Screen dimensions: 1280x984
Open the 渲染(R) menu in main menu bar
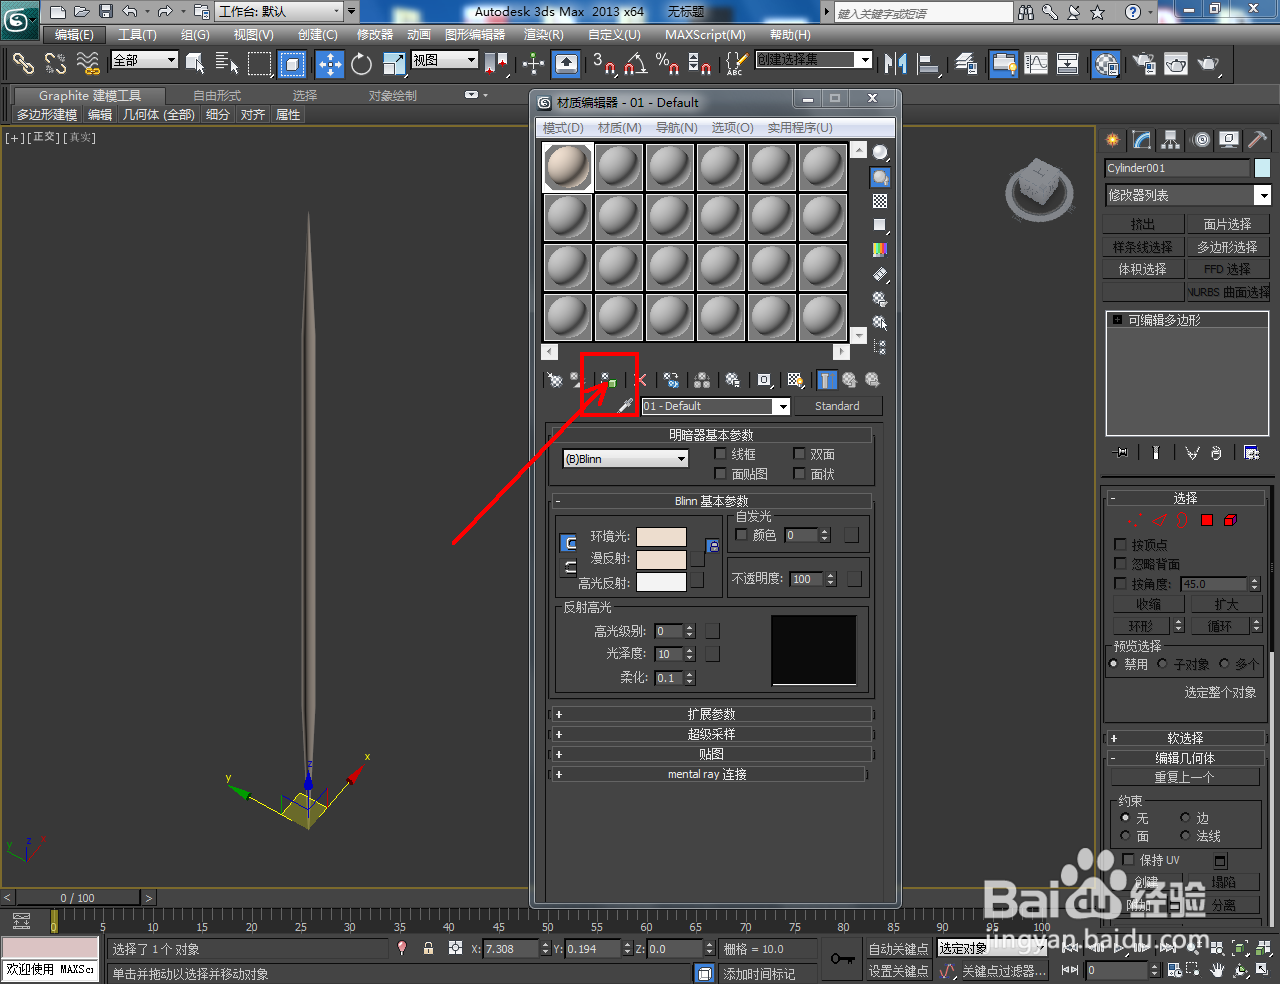click(542, 34)
